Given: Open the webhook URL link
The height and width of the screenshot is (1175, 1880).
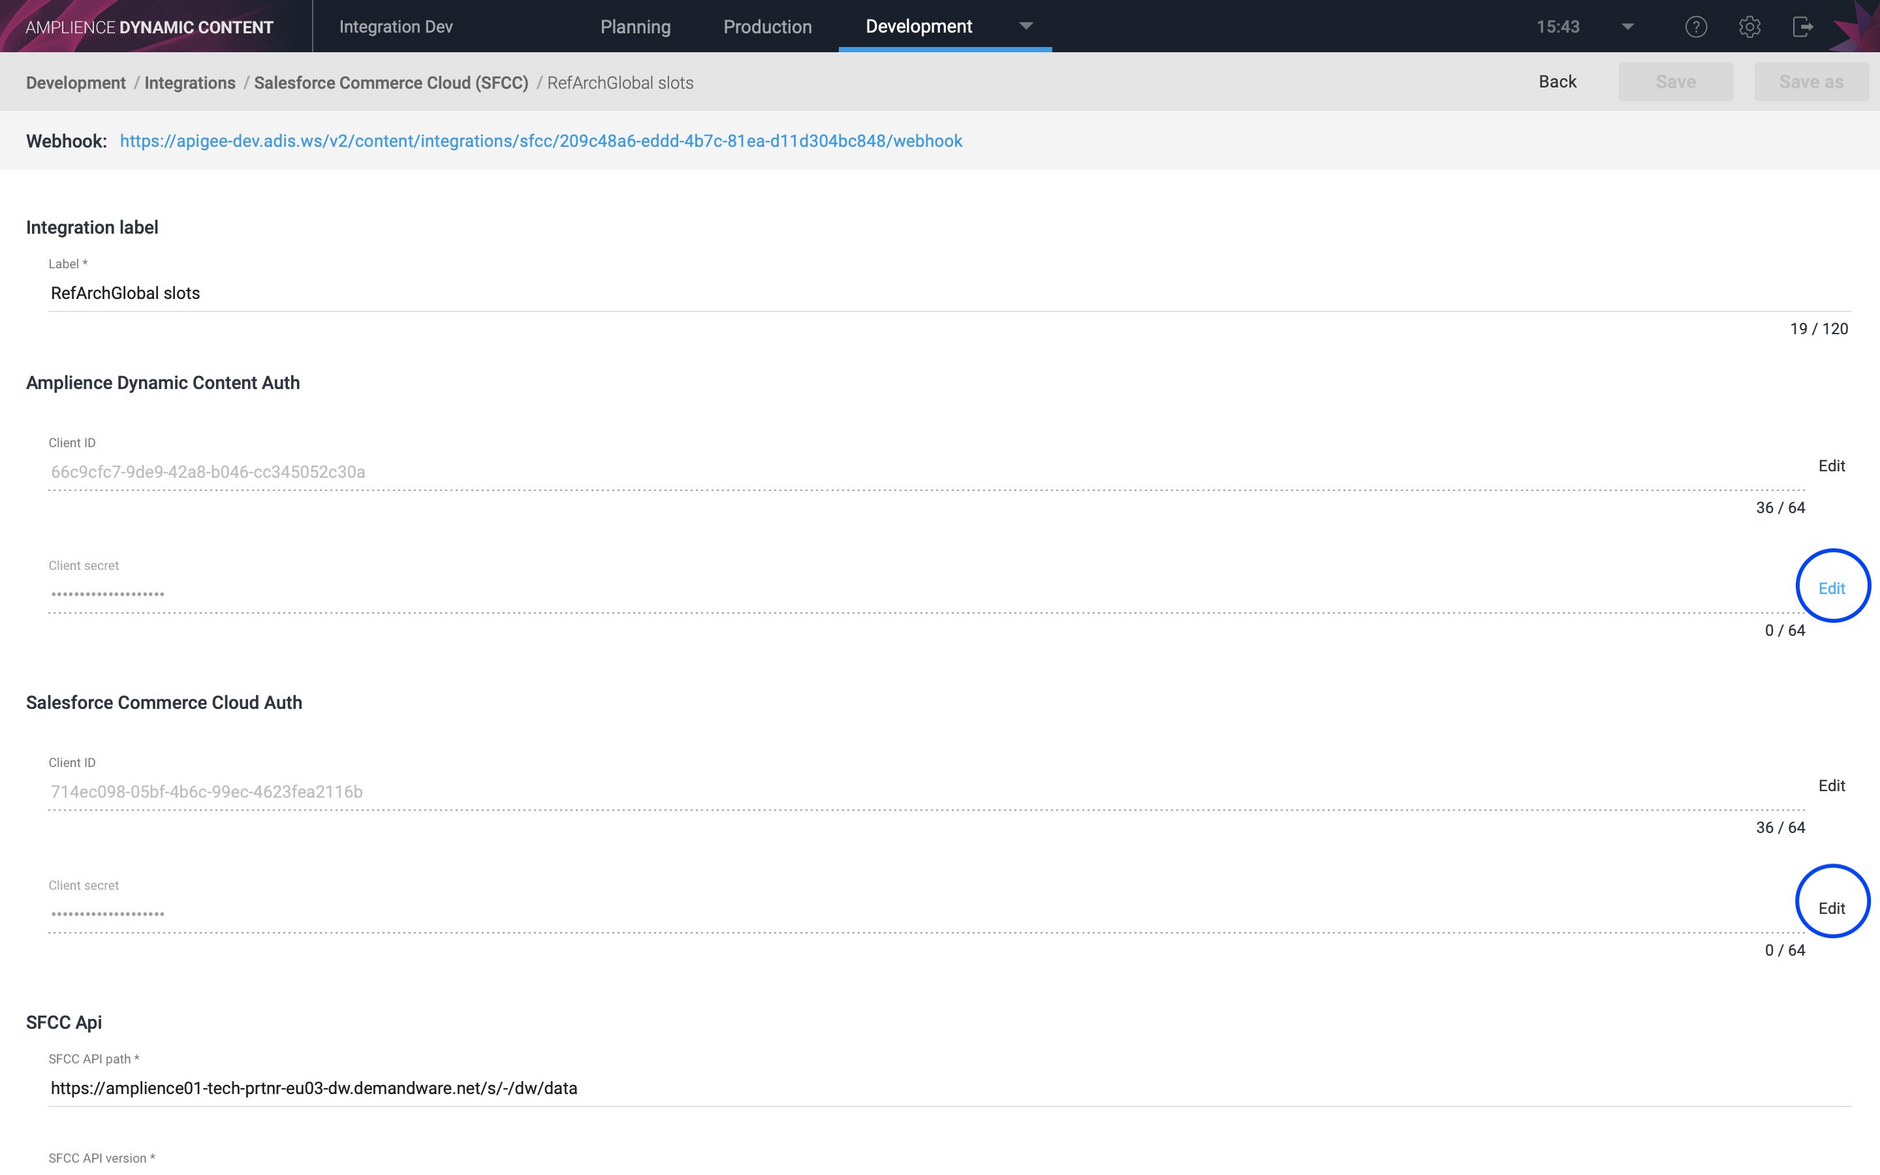Looking at the screenshot, I should 541,141.
